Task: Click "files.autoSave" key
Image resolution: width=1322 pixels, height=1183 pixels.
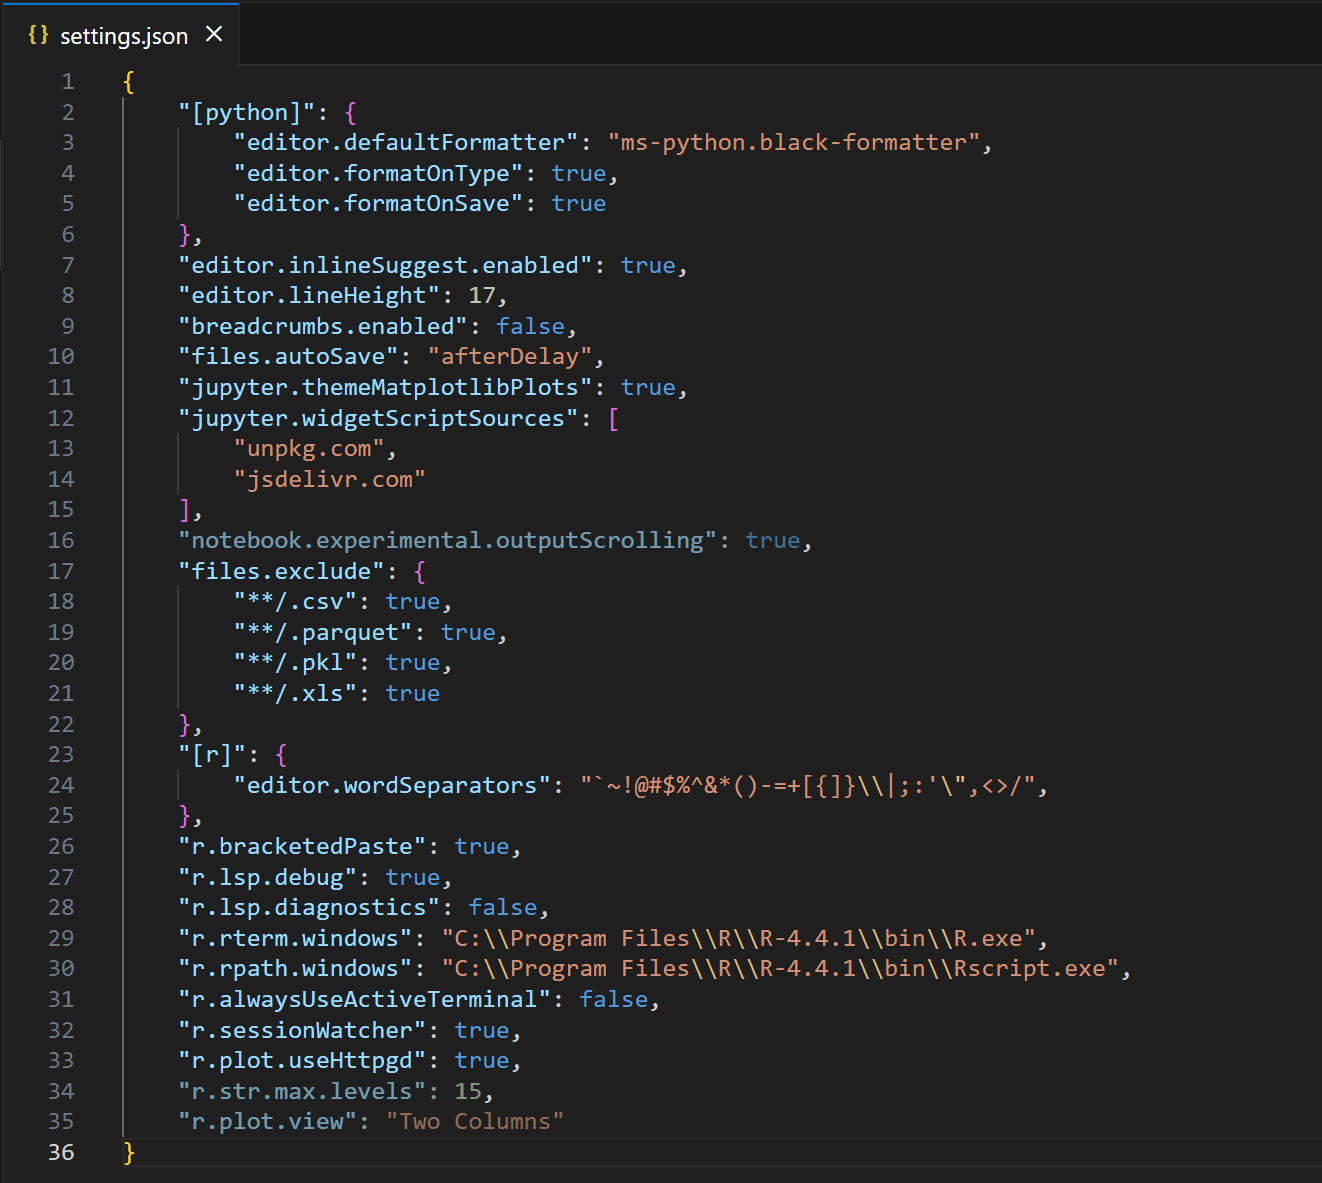Action: (x=288, y=357)
